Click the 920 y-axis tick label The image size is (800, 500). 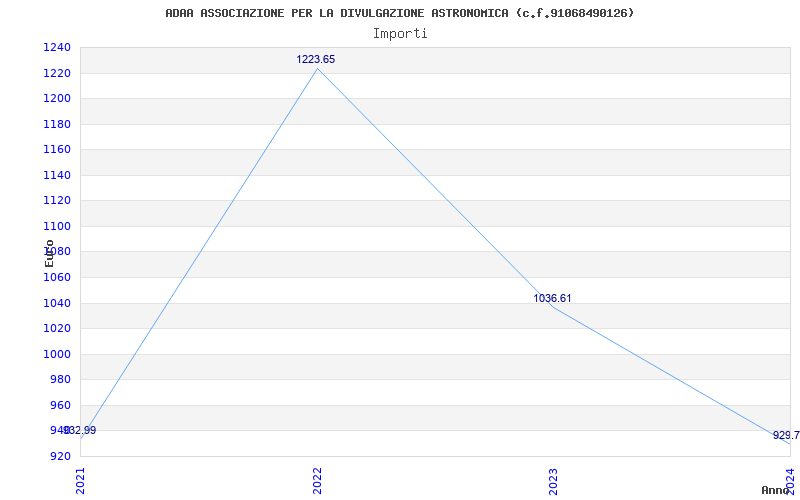point(60,456)
